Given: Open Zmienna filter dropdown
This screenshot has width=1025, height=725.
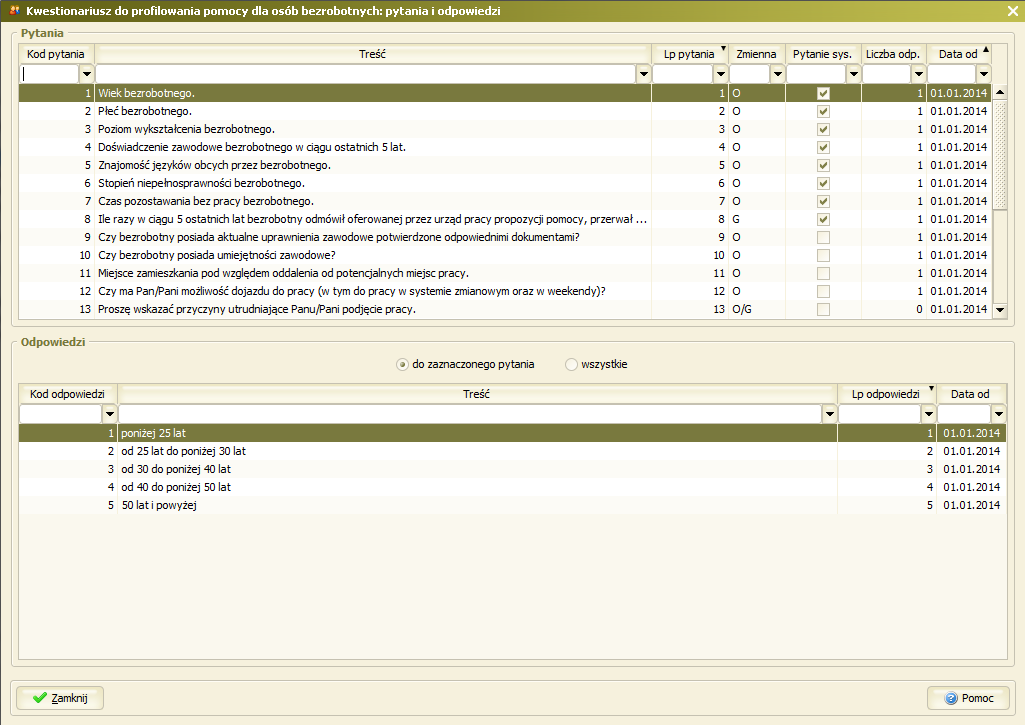Looking at the screenshot, I should pyautogui.click(x=777, y=74).
